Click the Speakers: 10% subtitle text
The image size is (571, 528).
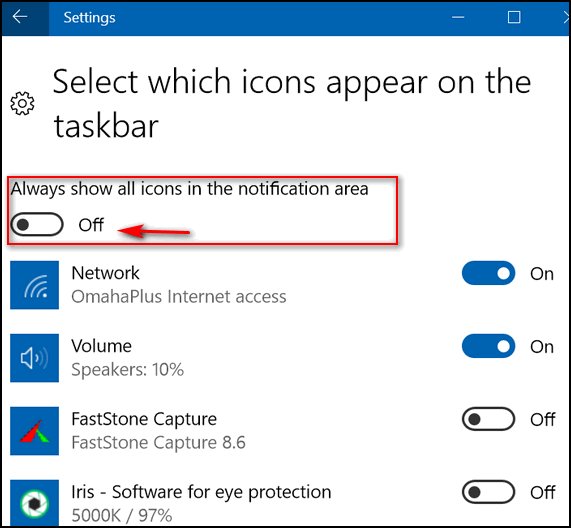[x=127, y=370]
